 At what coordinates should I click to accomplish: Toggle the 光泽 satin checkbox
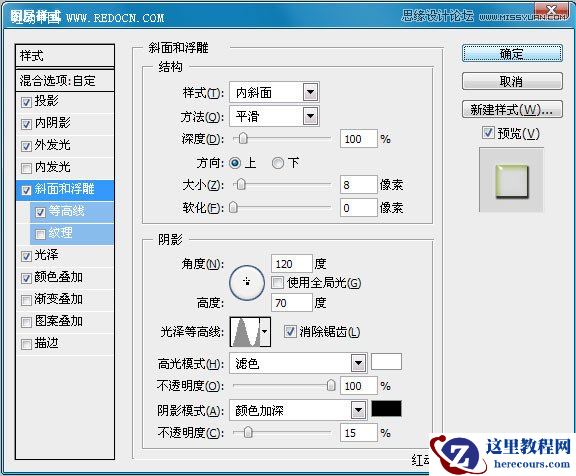[26, 256]
